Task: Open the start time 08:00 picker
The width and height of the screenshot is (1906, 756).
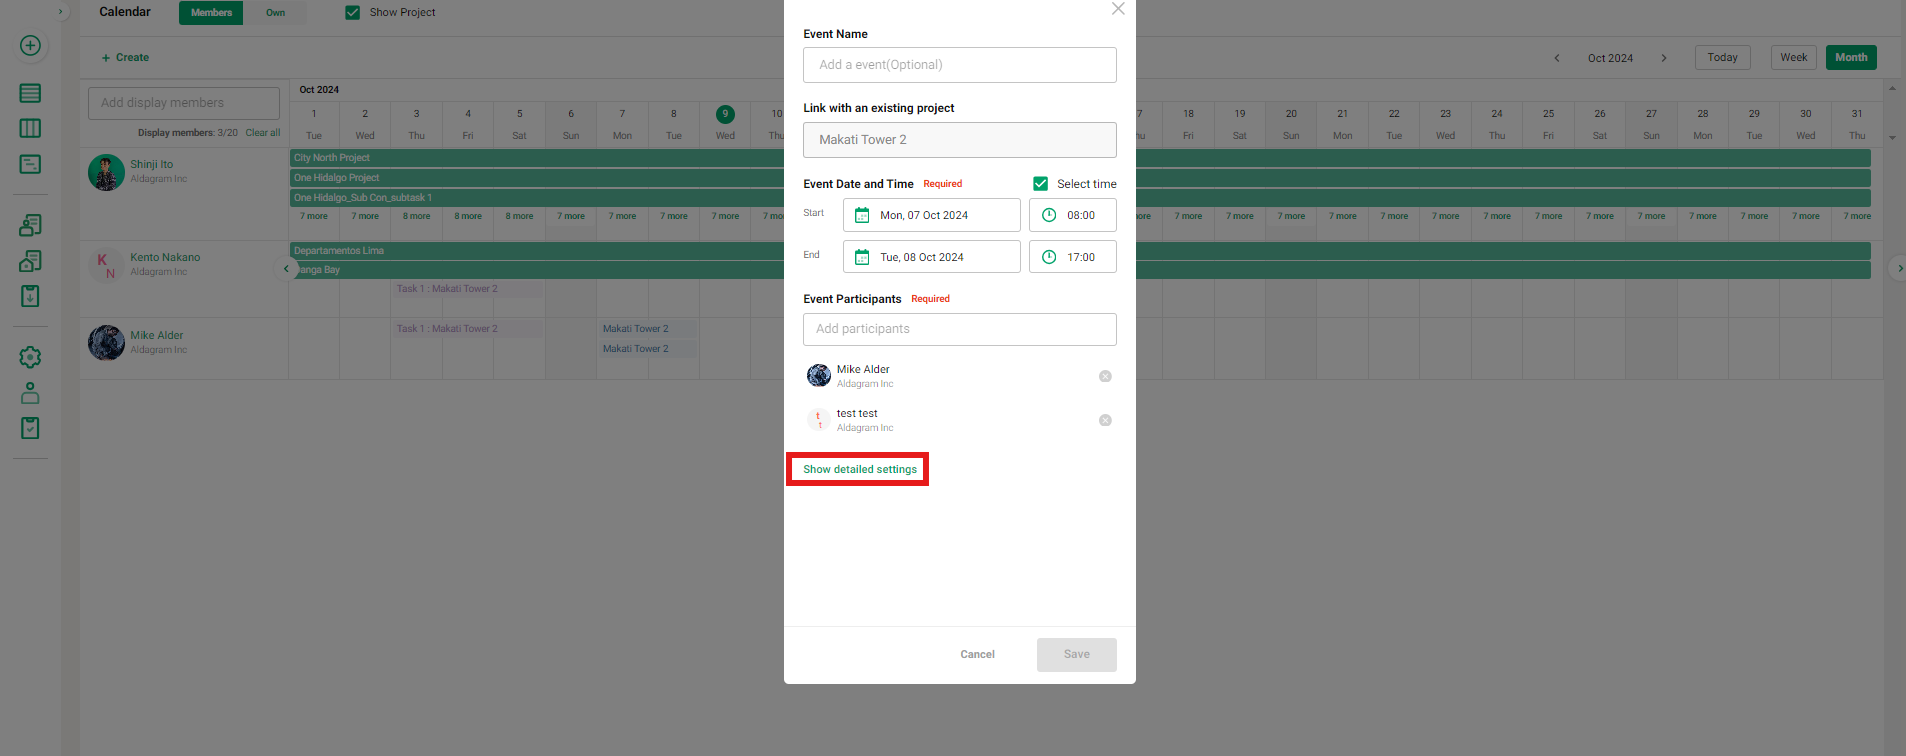Action: (1080, 215)
